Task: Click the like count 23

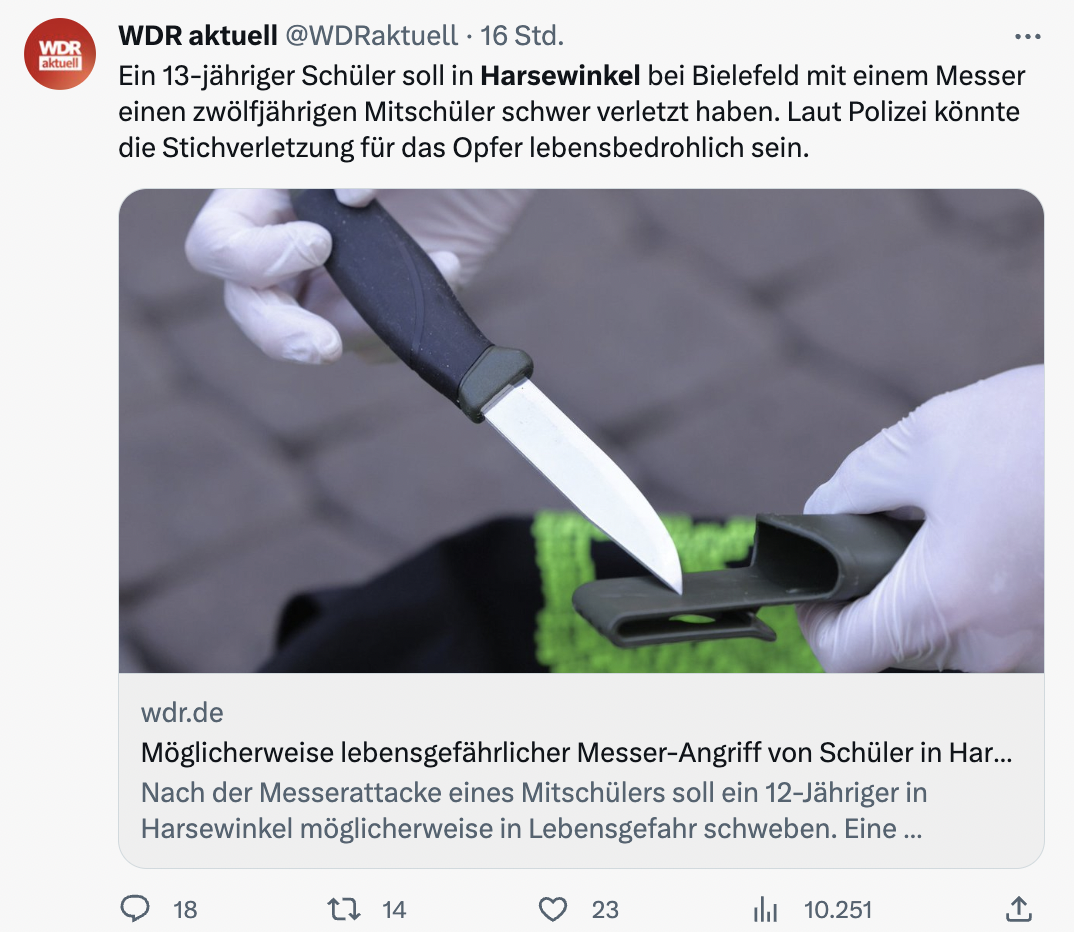Action: point(605,910)
